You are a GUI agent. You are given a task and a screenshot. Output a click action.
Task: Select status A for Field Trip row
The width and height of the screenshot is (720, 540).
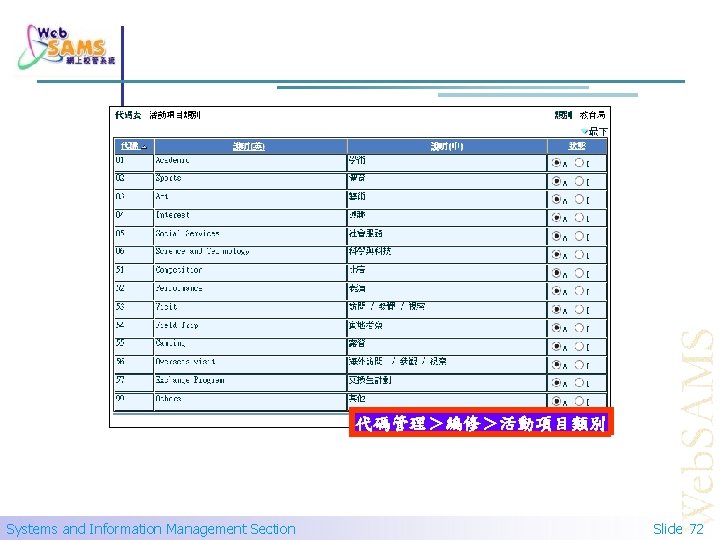(x=556, y=327)
